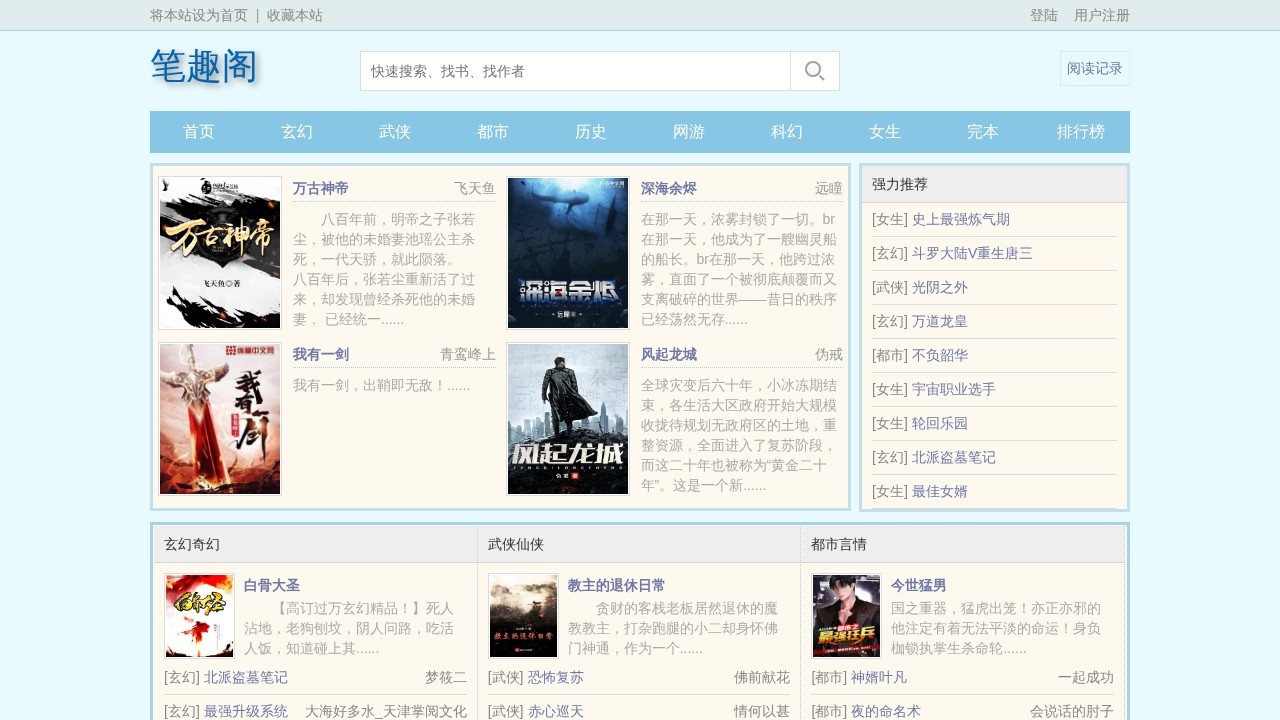The width and height of the screenshot is (1280, 720).
Task: Open the 武侠 category tab
Action: pos(395,132)
